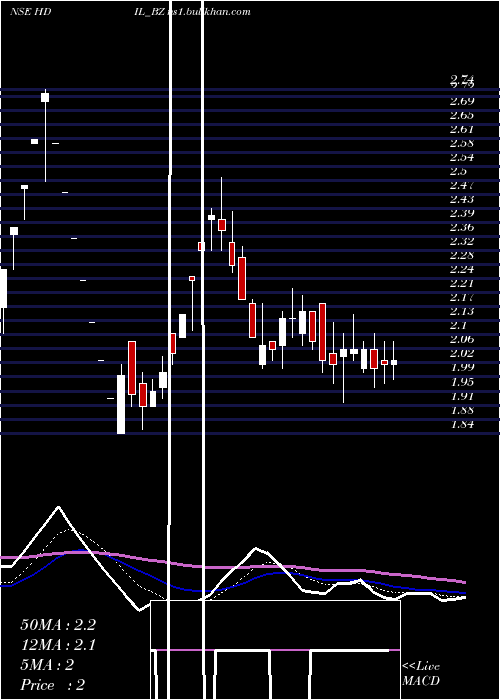Click the MACD label

click(x=421, y=681)
